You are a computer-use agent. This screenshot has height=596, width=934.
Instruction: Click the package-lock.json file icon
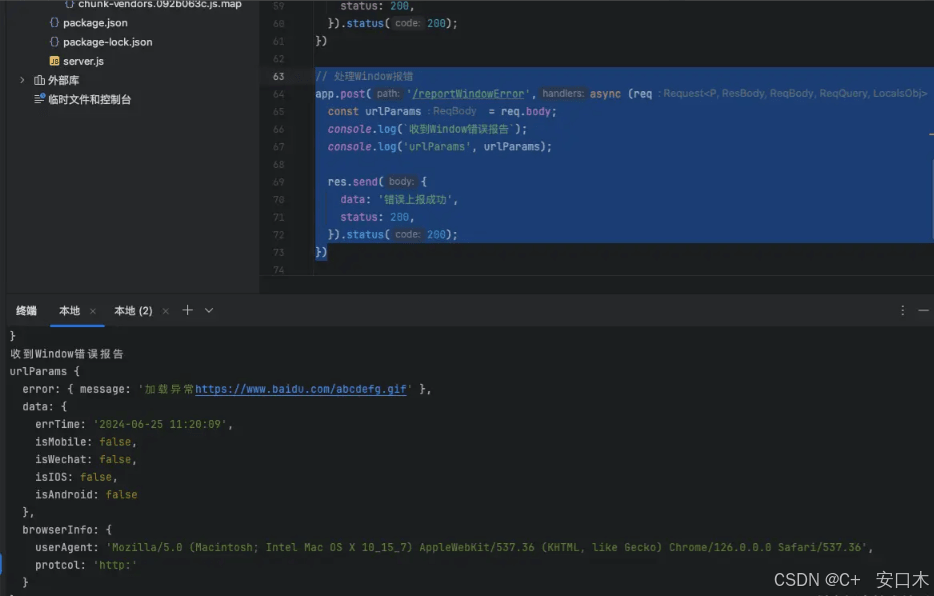point(54,42)
